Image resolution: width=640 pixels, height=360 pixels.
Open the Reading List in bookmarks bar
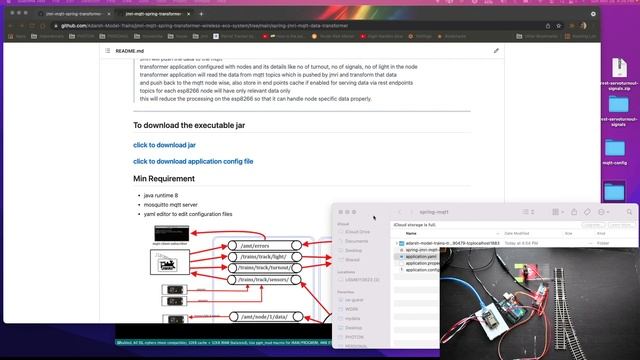click(x=581, y=36)
